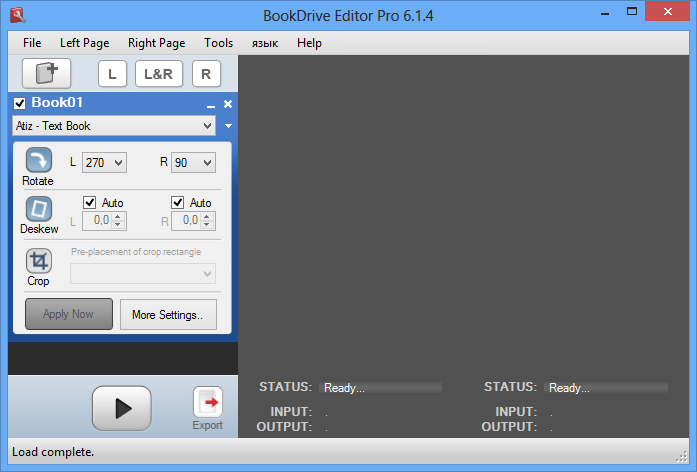Viewport: 697px width, 472px height.
Task: Start processing with the play button
Action: click(x=122, y=408)
